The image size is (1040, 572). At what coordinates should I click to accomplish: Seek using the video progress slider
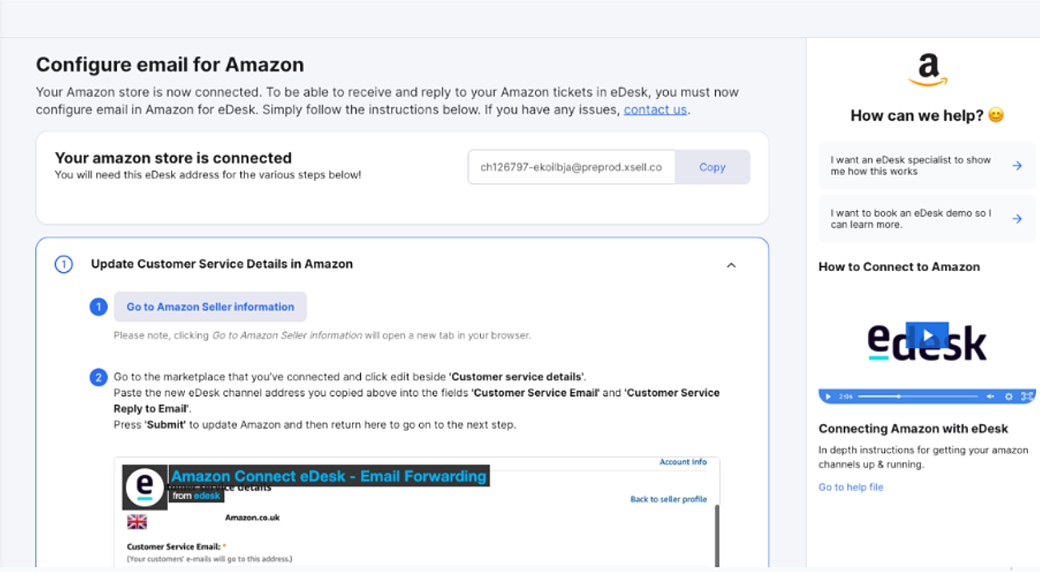917,396
